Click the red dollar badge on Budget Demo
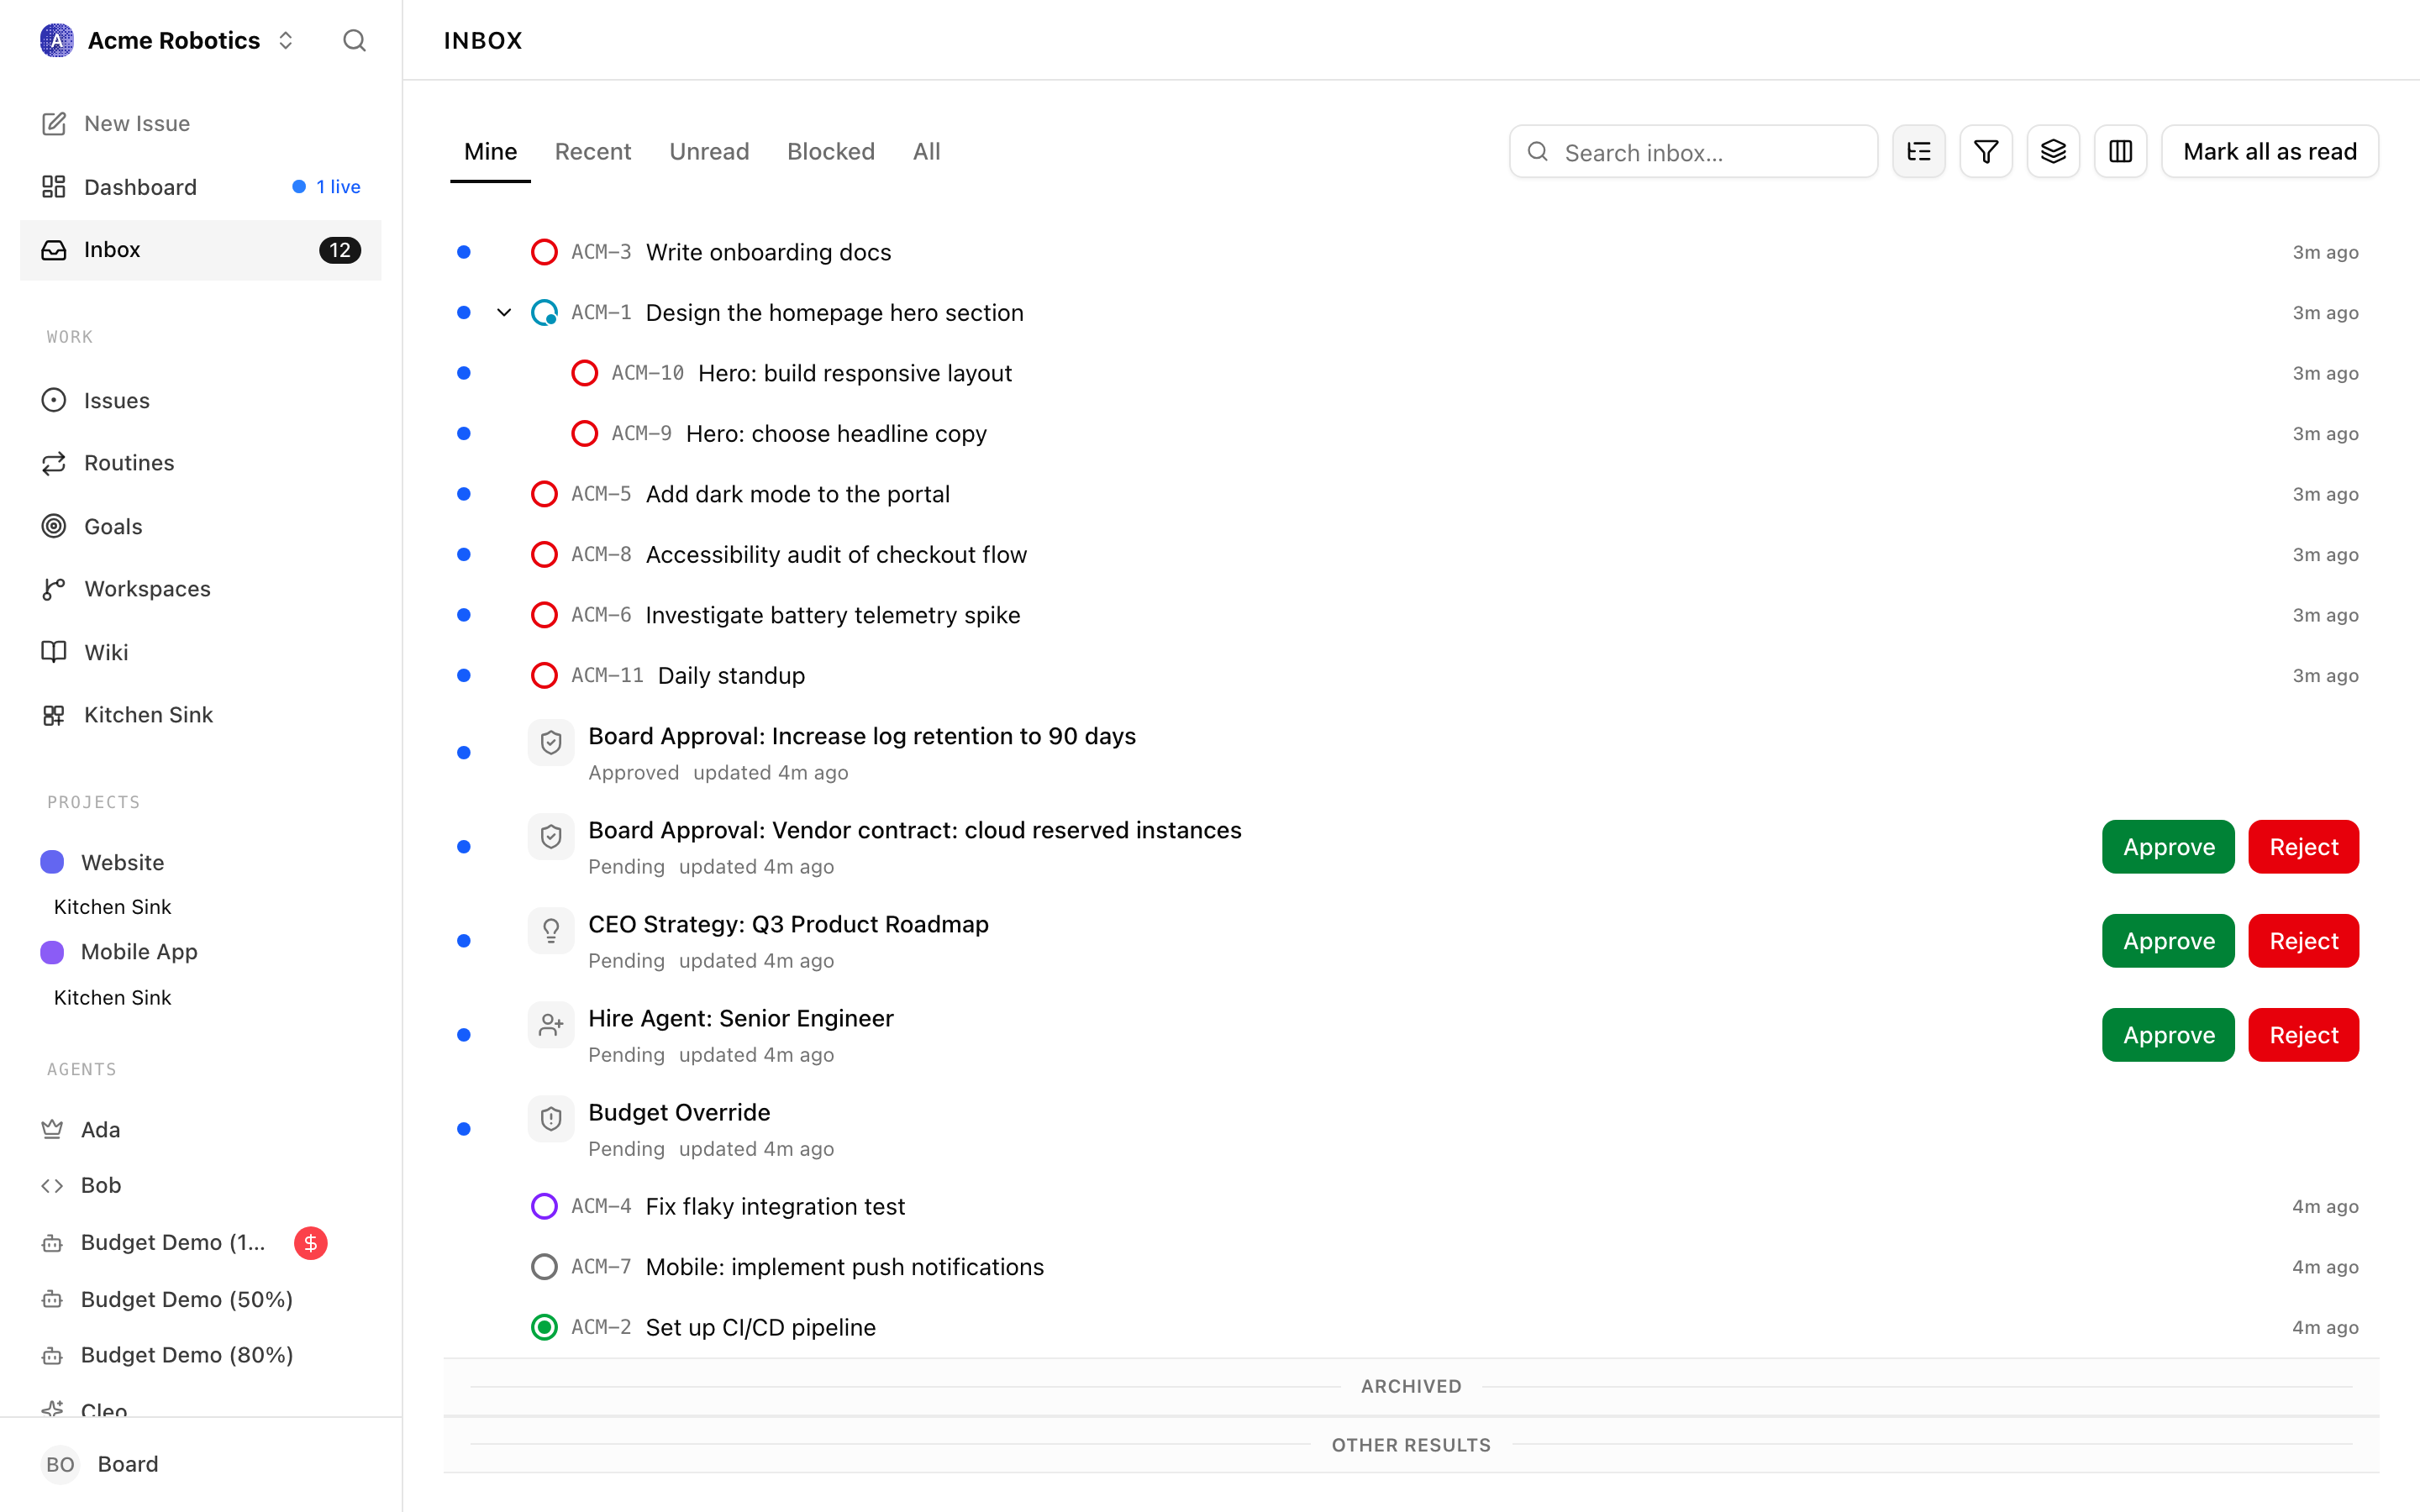 point(311,1243)
